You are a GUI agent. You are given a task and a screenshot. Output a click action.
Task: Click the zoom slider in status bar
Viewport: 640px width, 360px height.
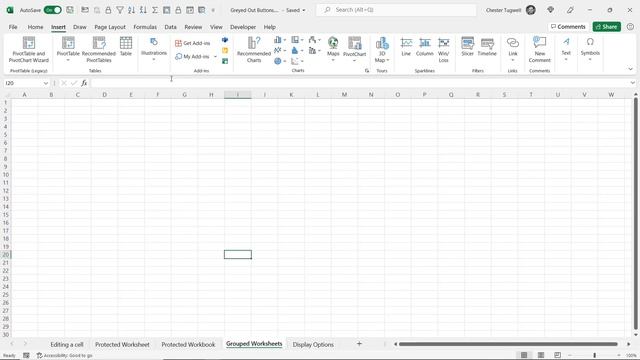594,355
